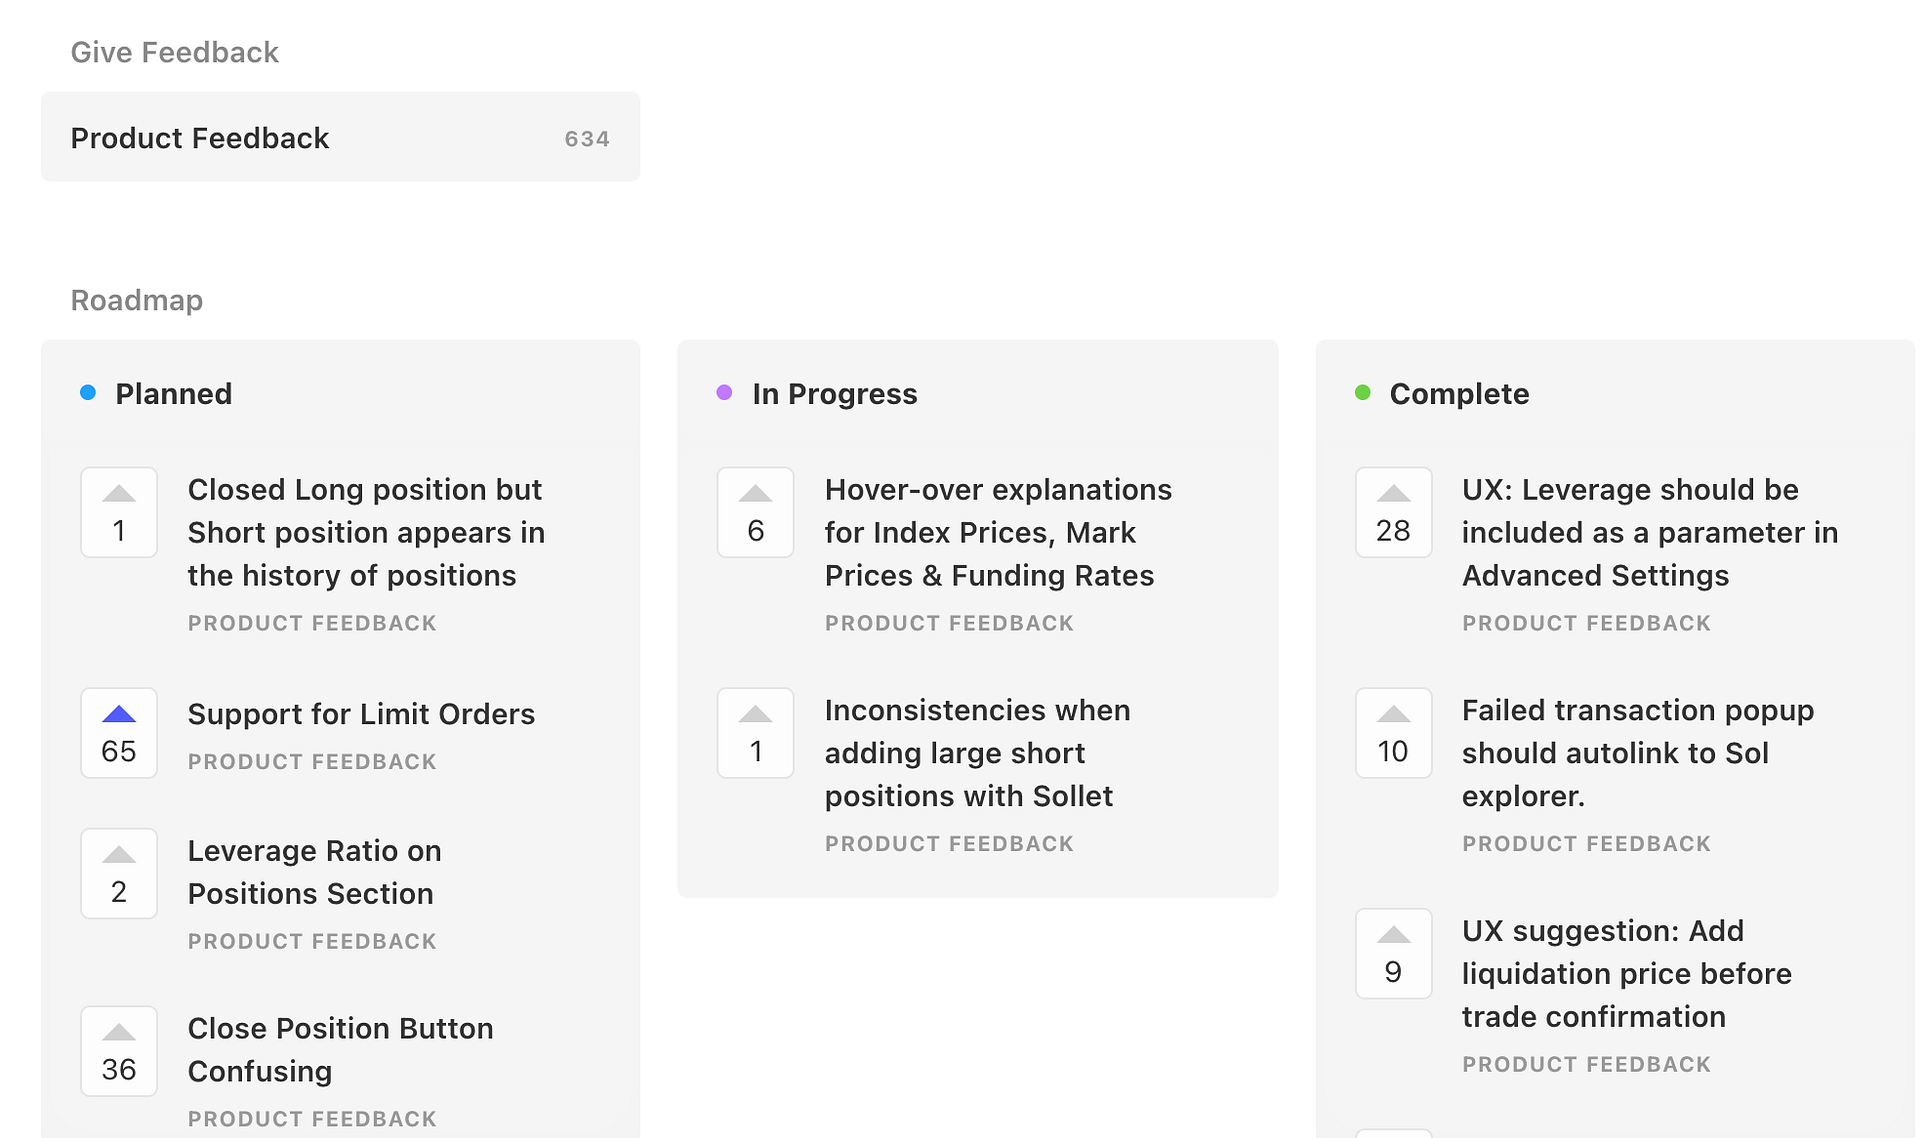
Task: Upvote Close Position Button Confusing post
Action: [x=119, y=1051]
